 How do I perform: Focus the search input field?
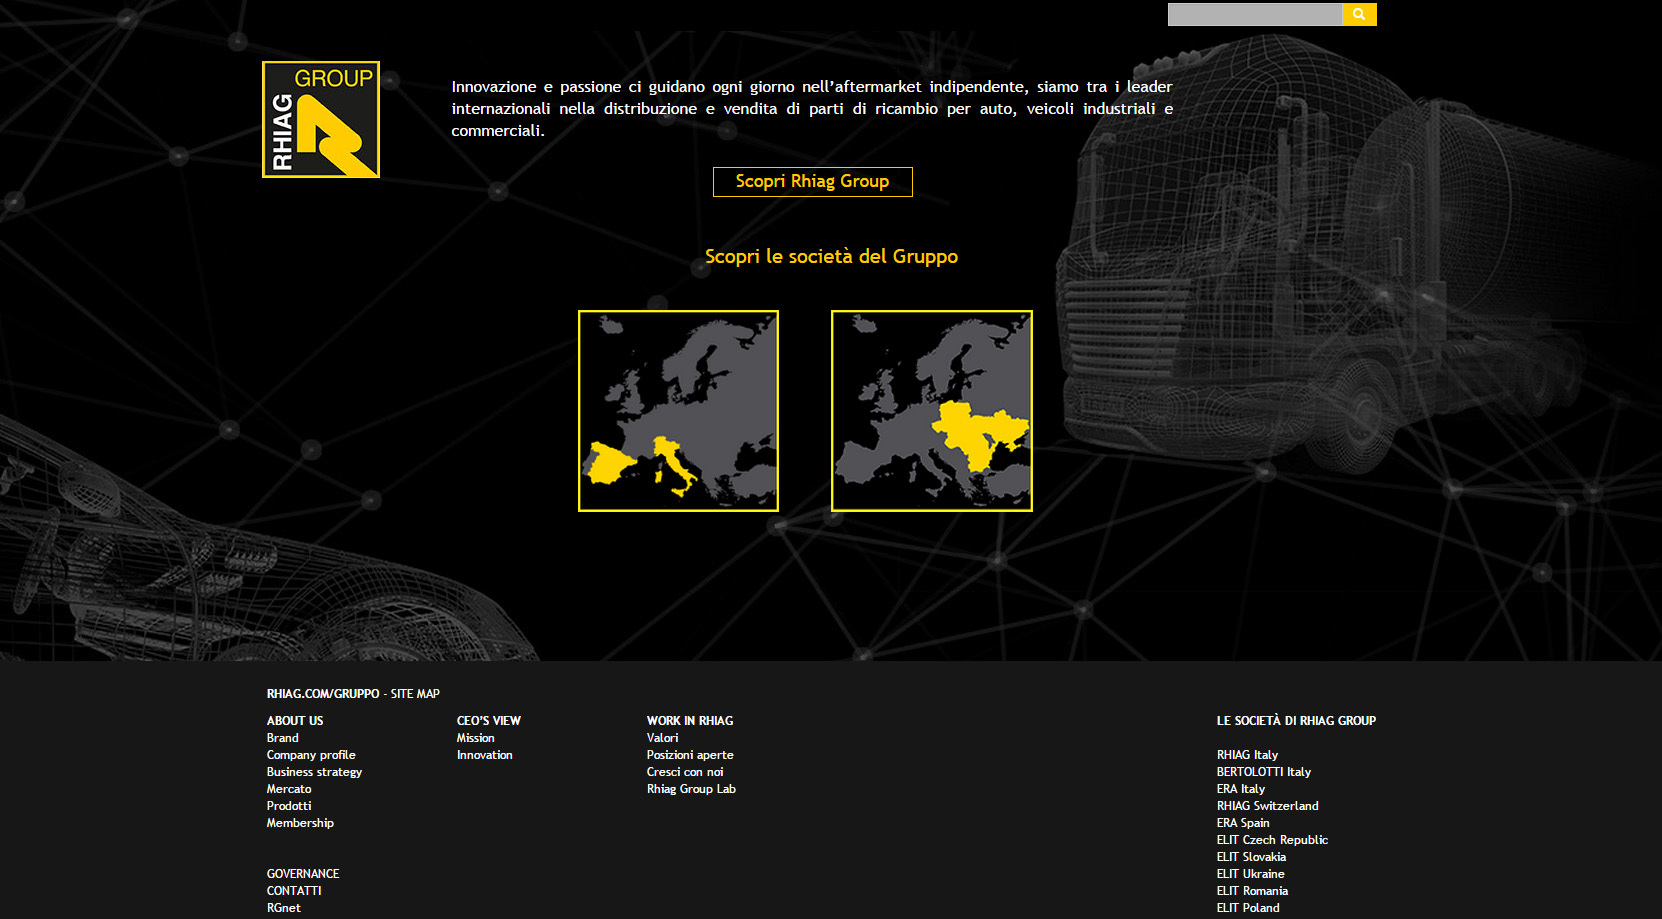1255,14
